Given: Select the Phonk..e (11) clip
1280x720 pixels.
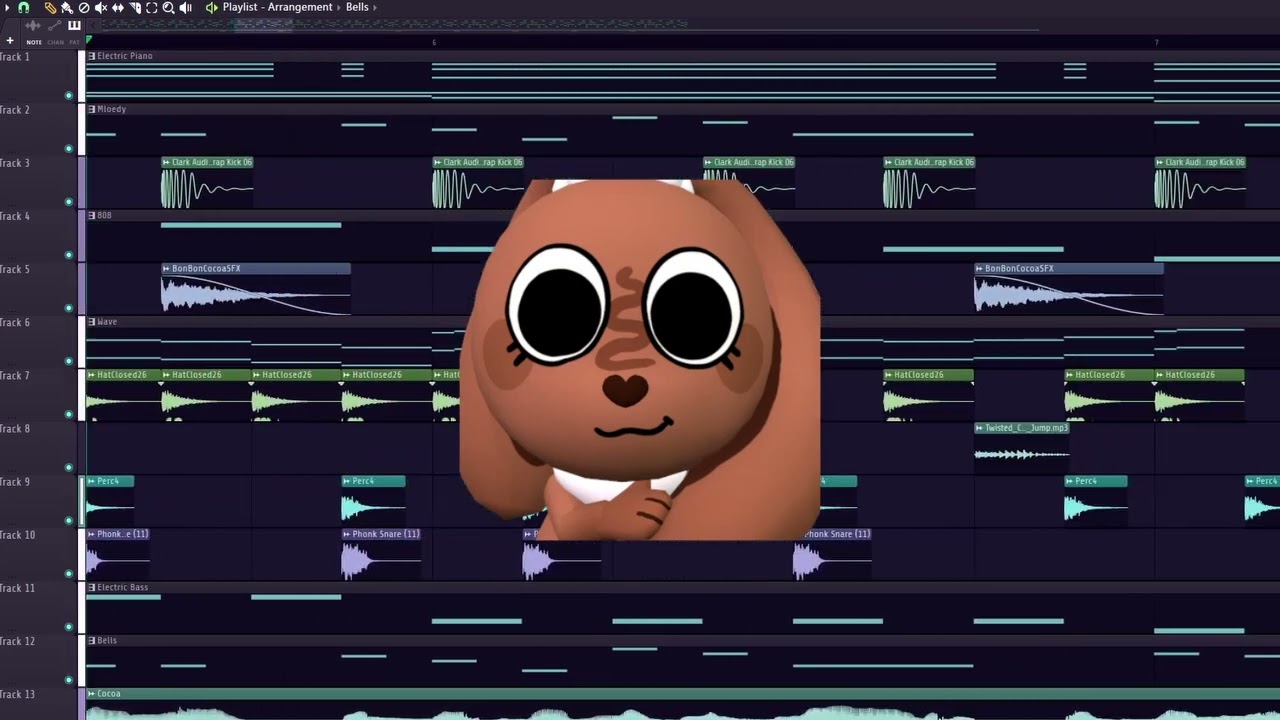Looking at the screenshot, I should [x=118, y=554].
